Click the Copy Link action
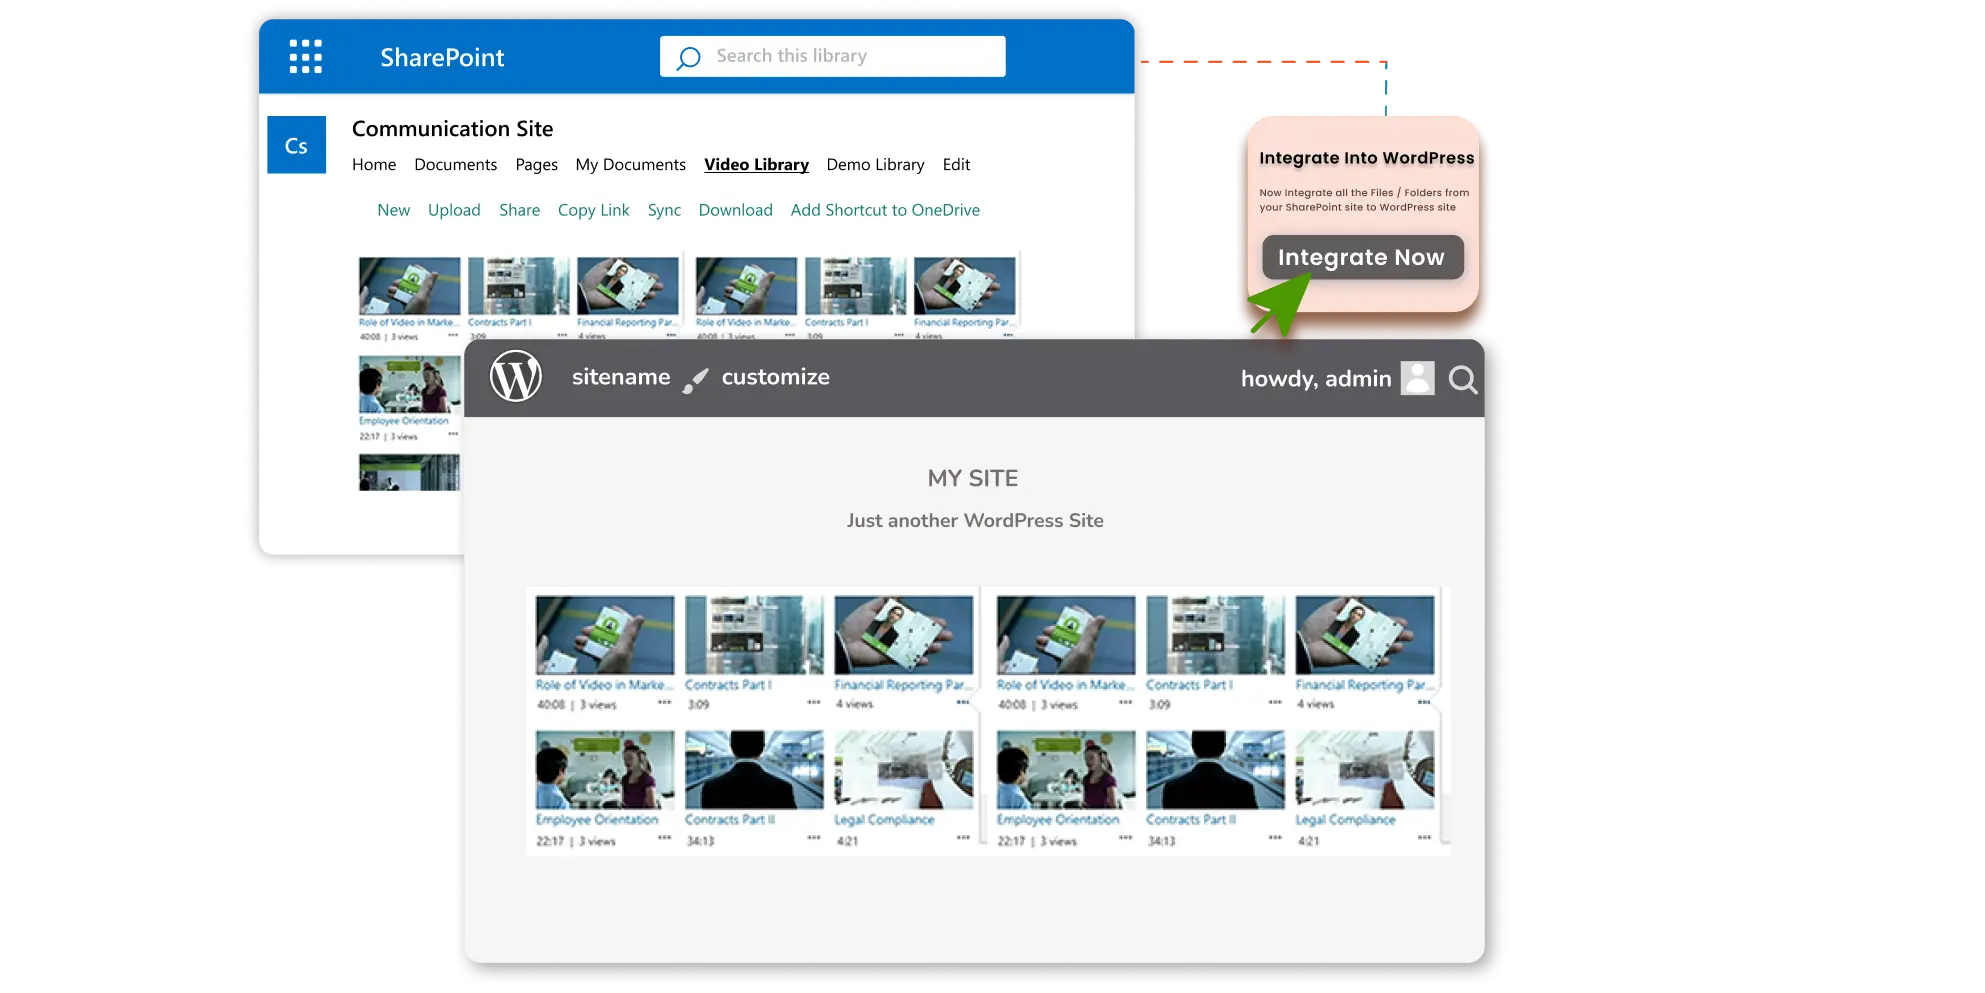This screenshot has width=1985, height=993. click(x=593, y=210)
